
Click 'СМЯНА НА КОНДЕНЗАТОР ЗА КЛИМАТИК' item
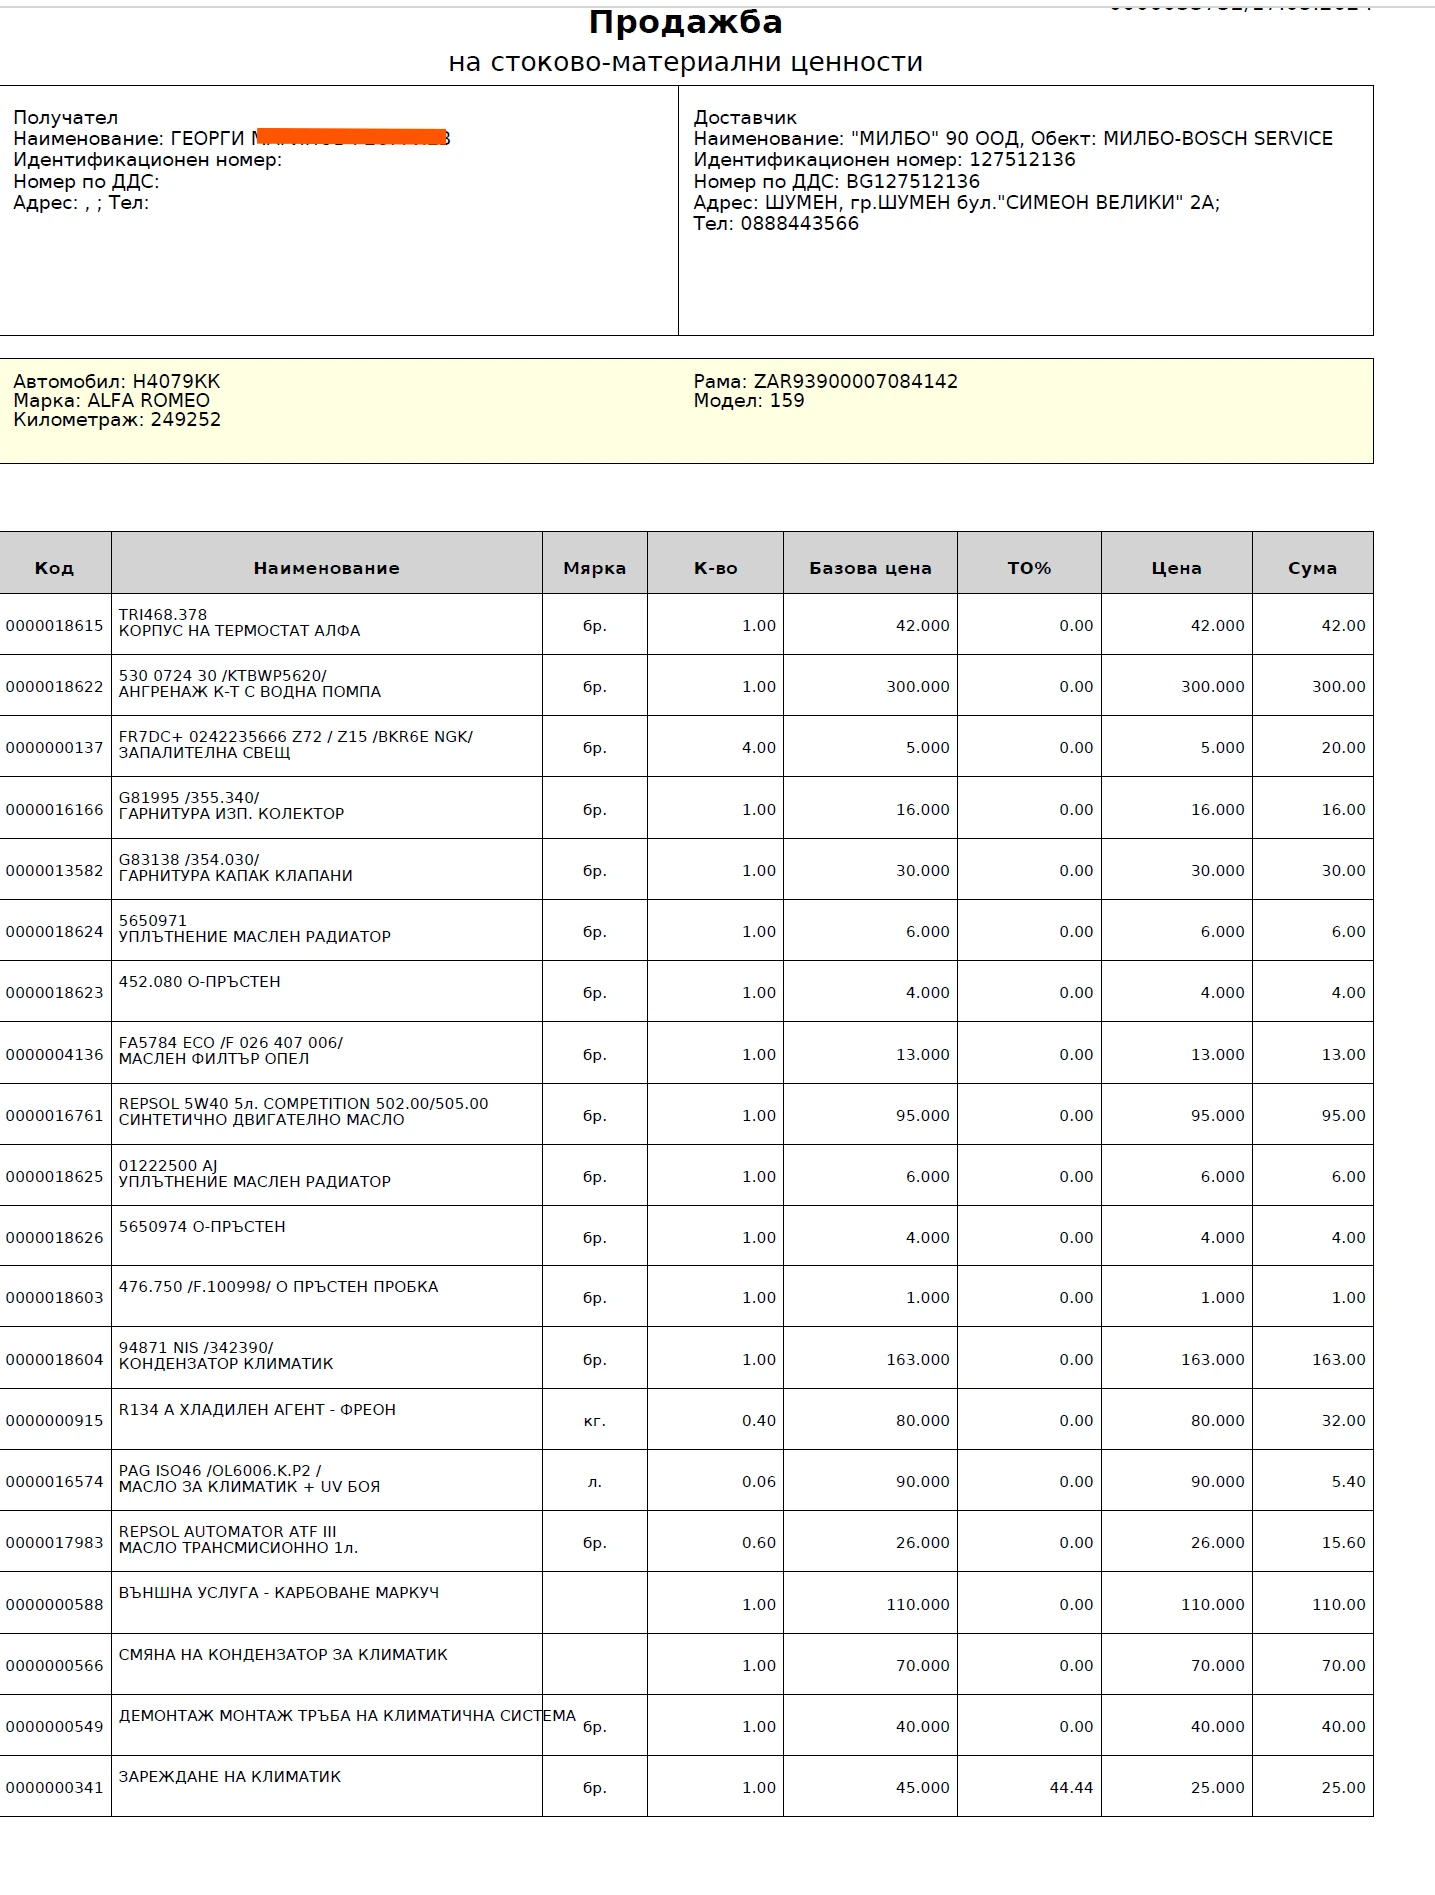[x=283, y=1655]
